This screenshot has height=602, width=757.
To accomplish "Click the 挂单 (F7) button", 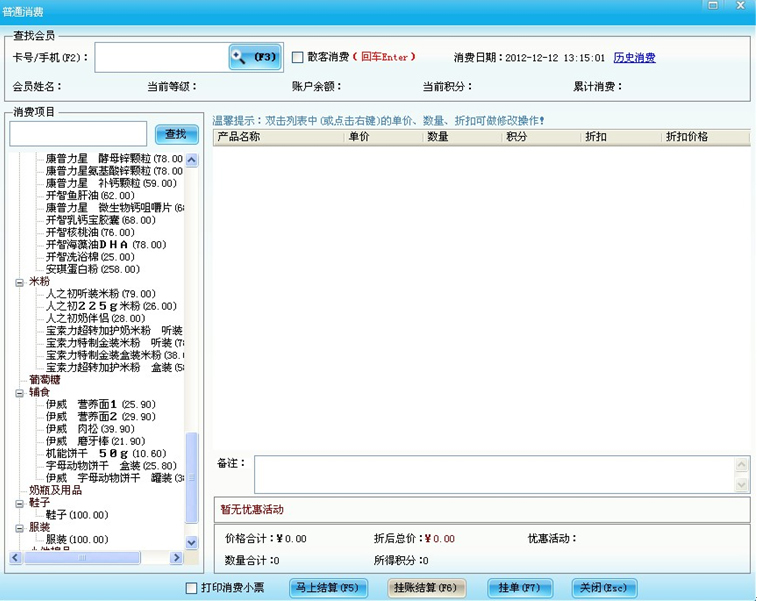I will click(x=520, y=588).
